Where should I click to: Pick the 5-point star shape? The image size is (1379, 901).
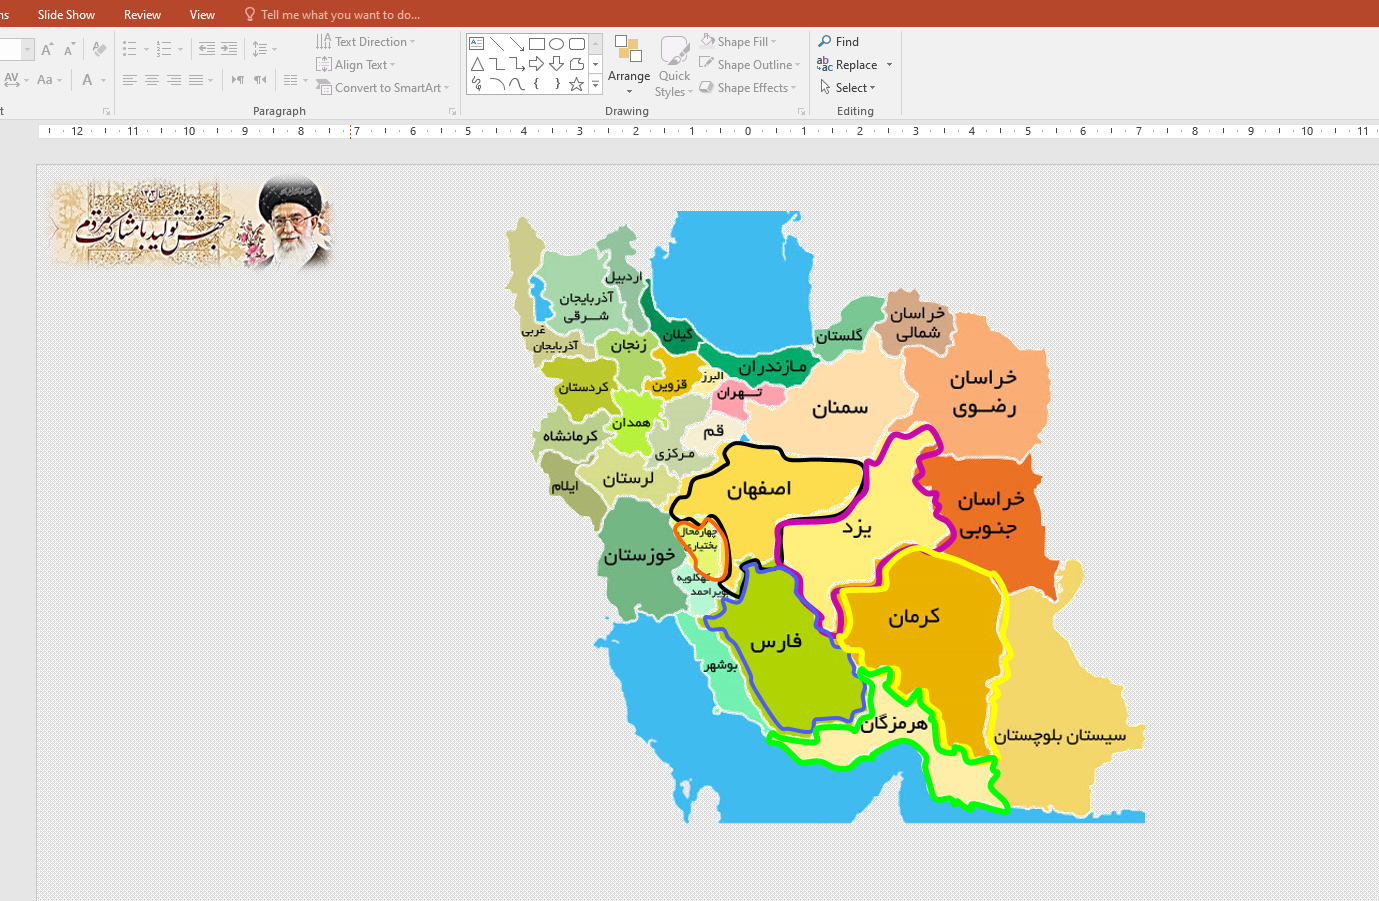click(576, 84)
